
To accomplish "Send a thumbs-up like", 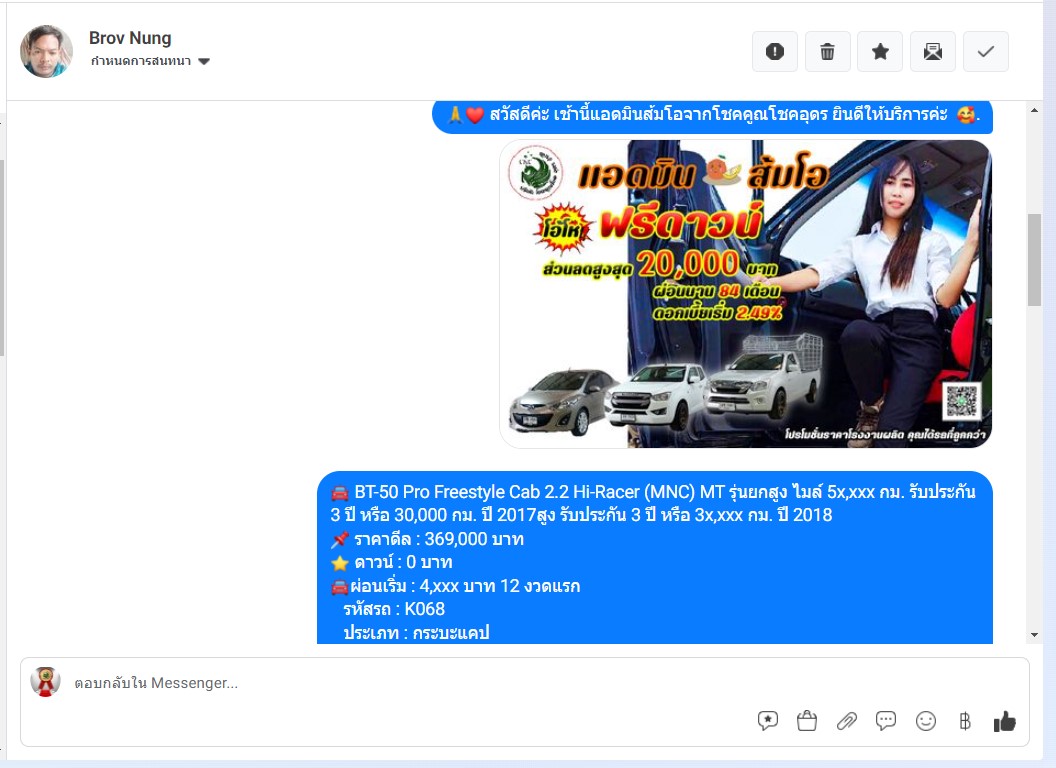I will click(1004, 721).
